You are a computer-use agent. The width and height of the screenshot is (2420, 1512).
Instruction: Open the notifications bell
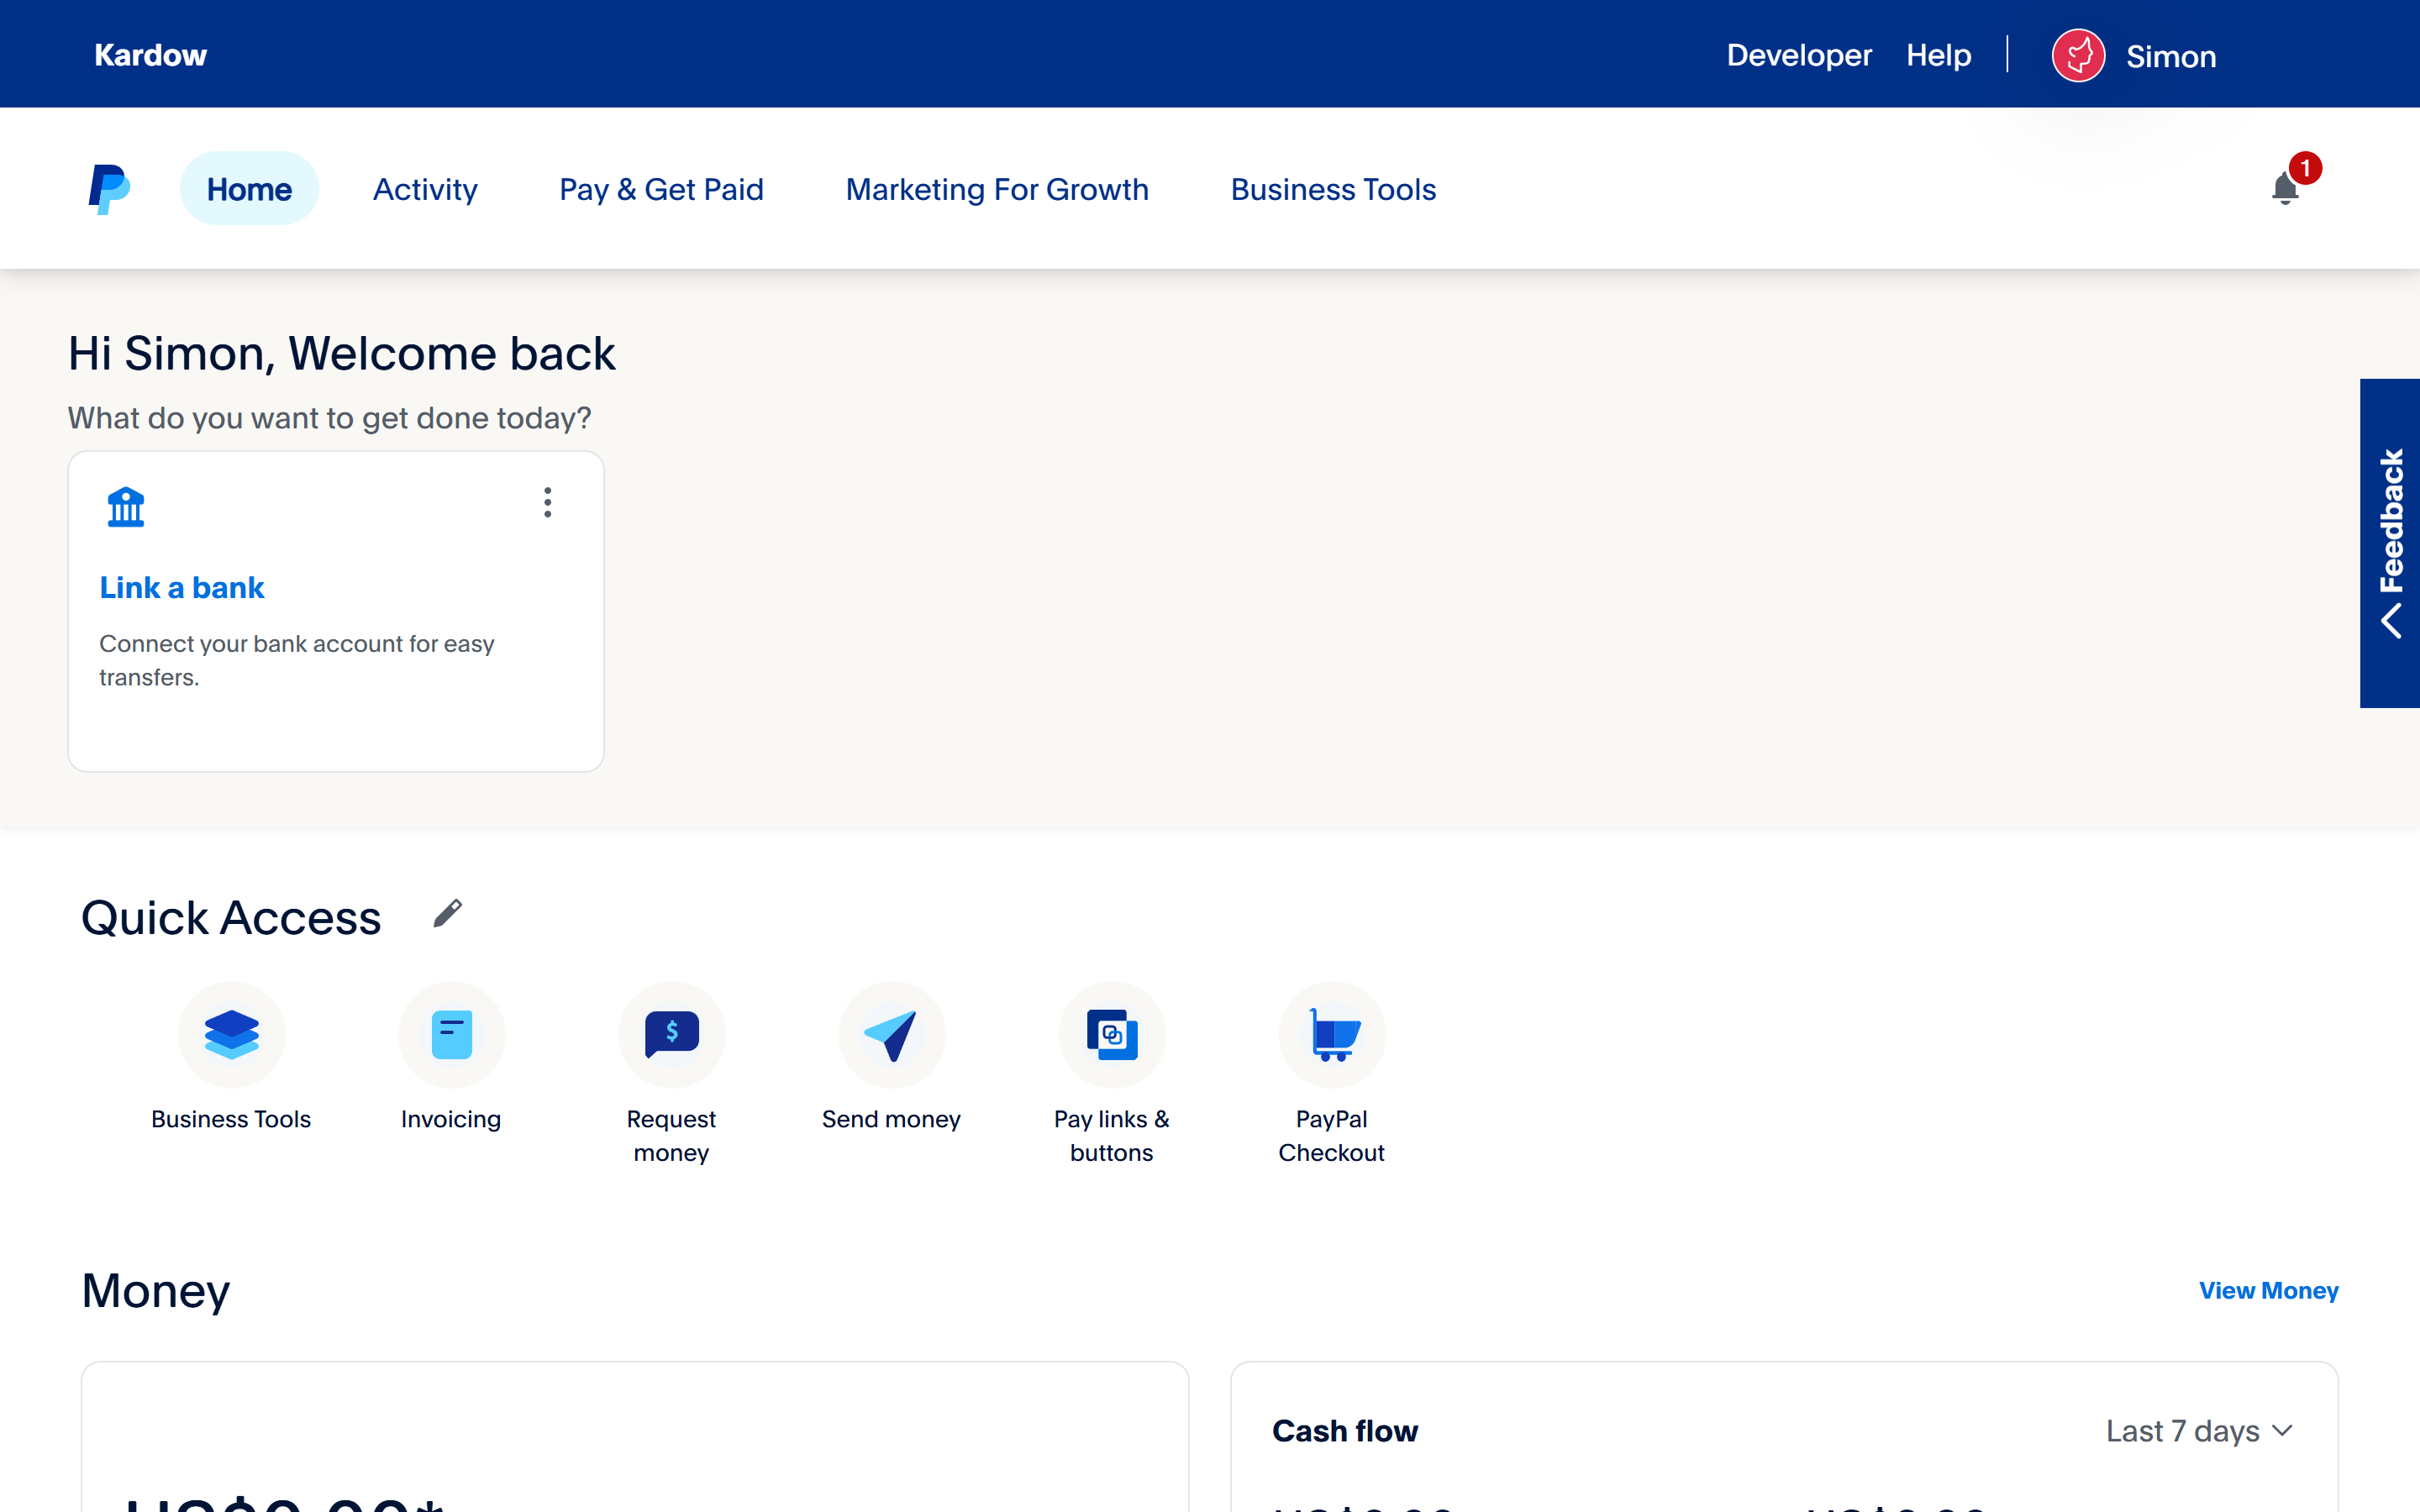coord(2285,188)
